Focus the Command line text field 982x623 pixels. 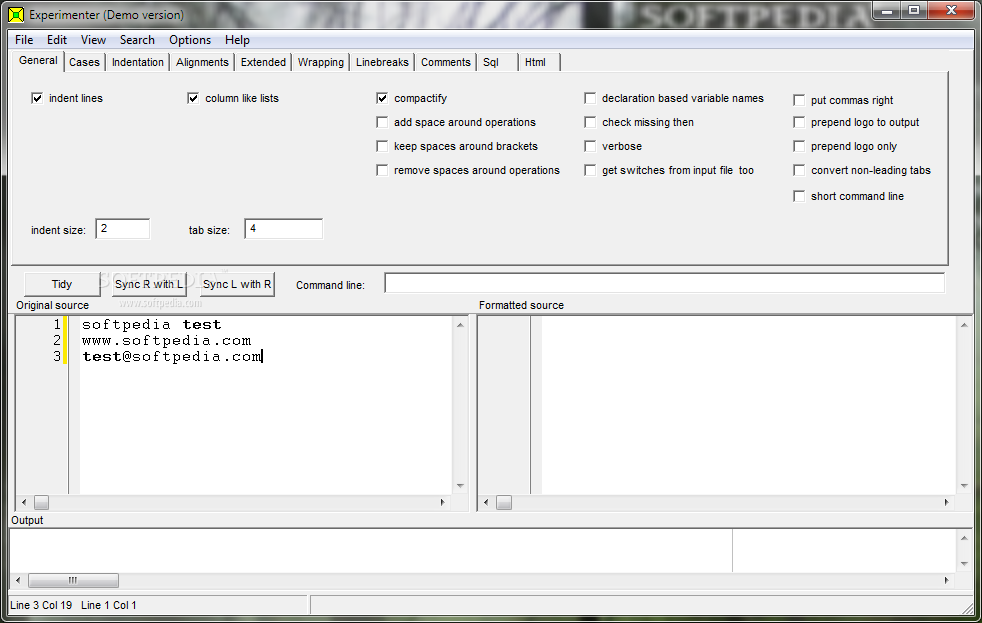pyautogui.click(x=664, y=283)
